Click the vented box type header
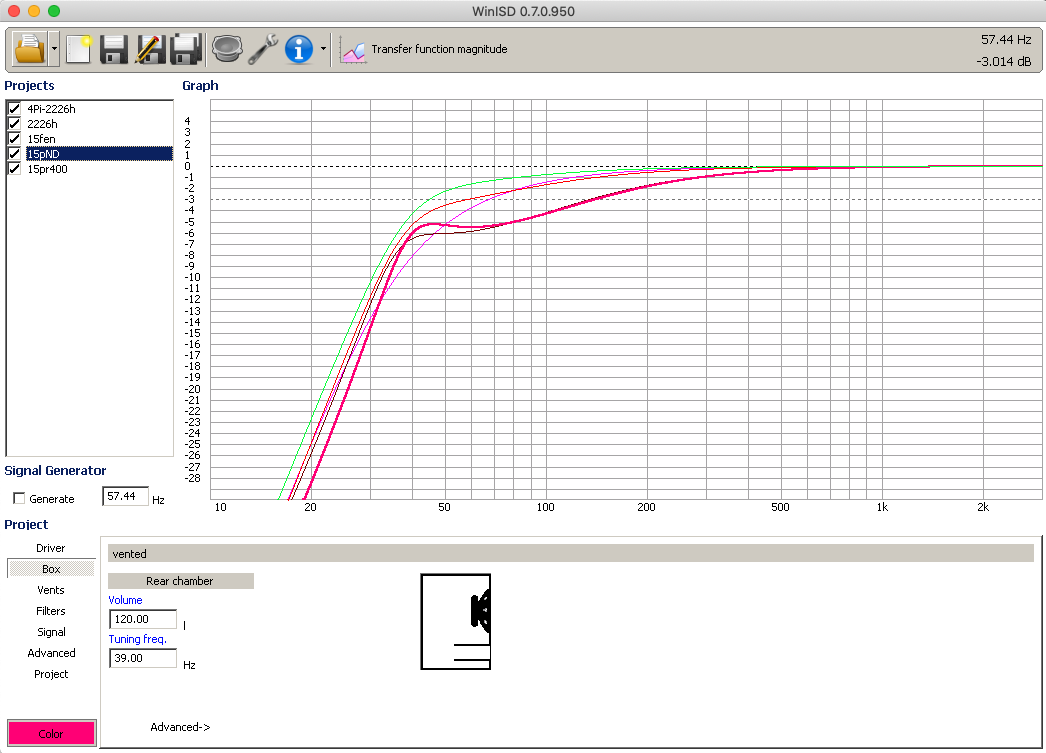Image resolution: width=1046 pixels, height=753 pixels. pos(570,554)
